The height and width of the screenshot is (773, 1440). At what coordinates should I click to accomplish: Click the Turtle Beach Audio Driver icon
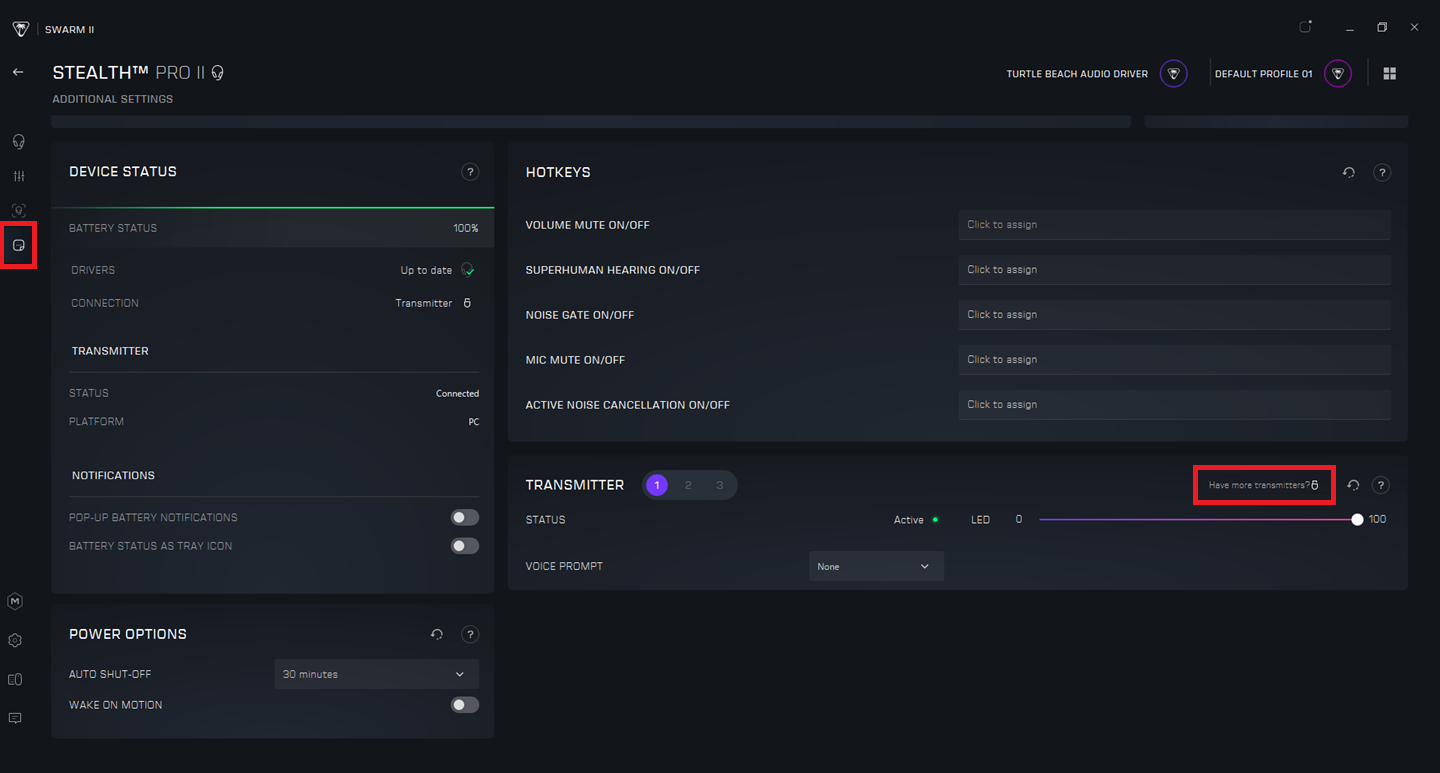point(1173,74)
